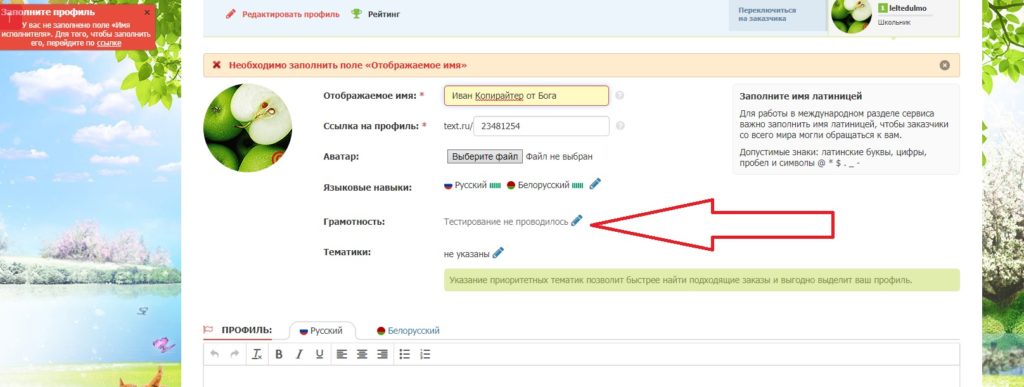Screen dimensions: 1024x387
Task: Click the Отображаемое имя input field
Action: 526,95
